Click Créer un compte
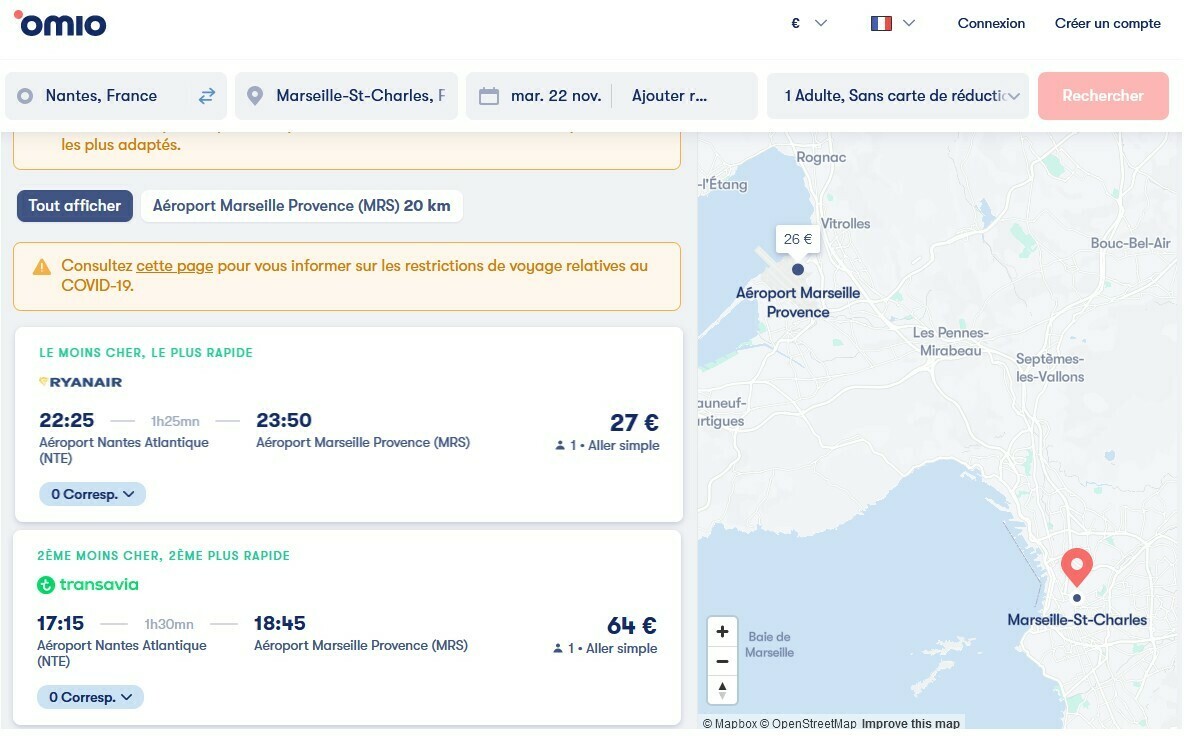This screenshot has width=1194, height=739. [1107, 23]
